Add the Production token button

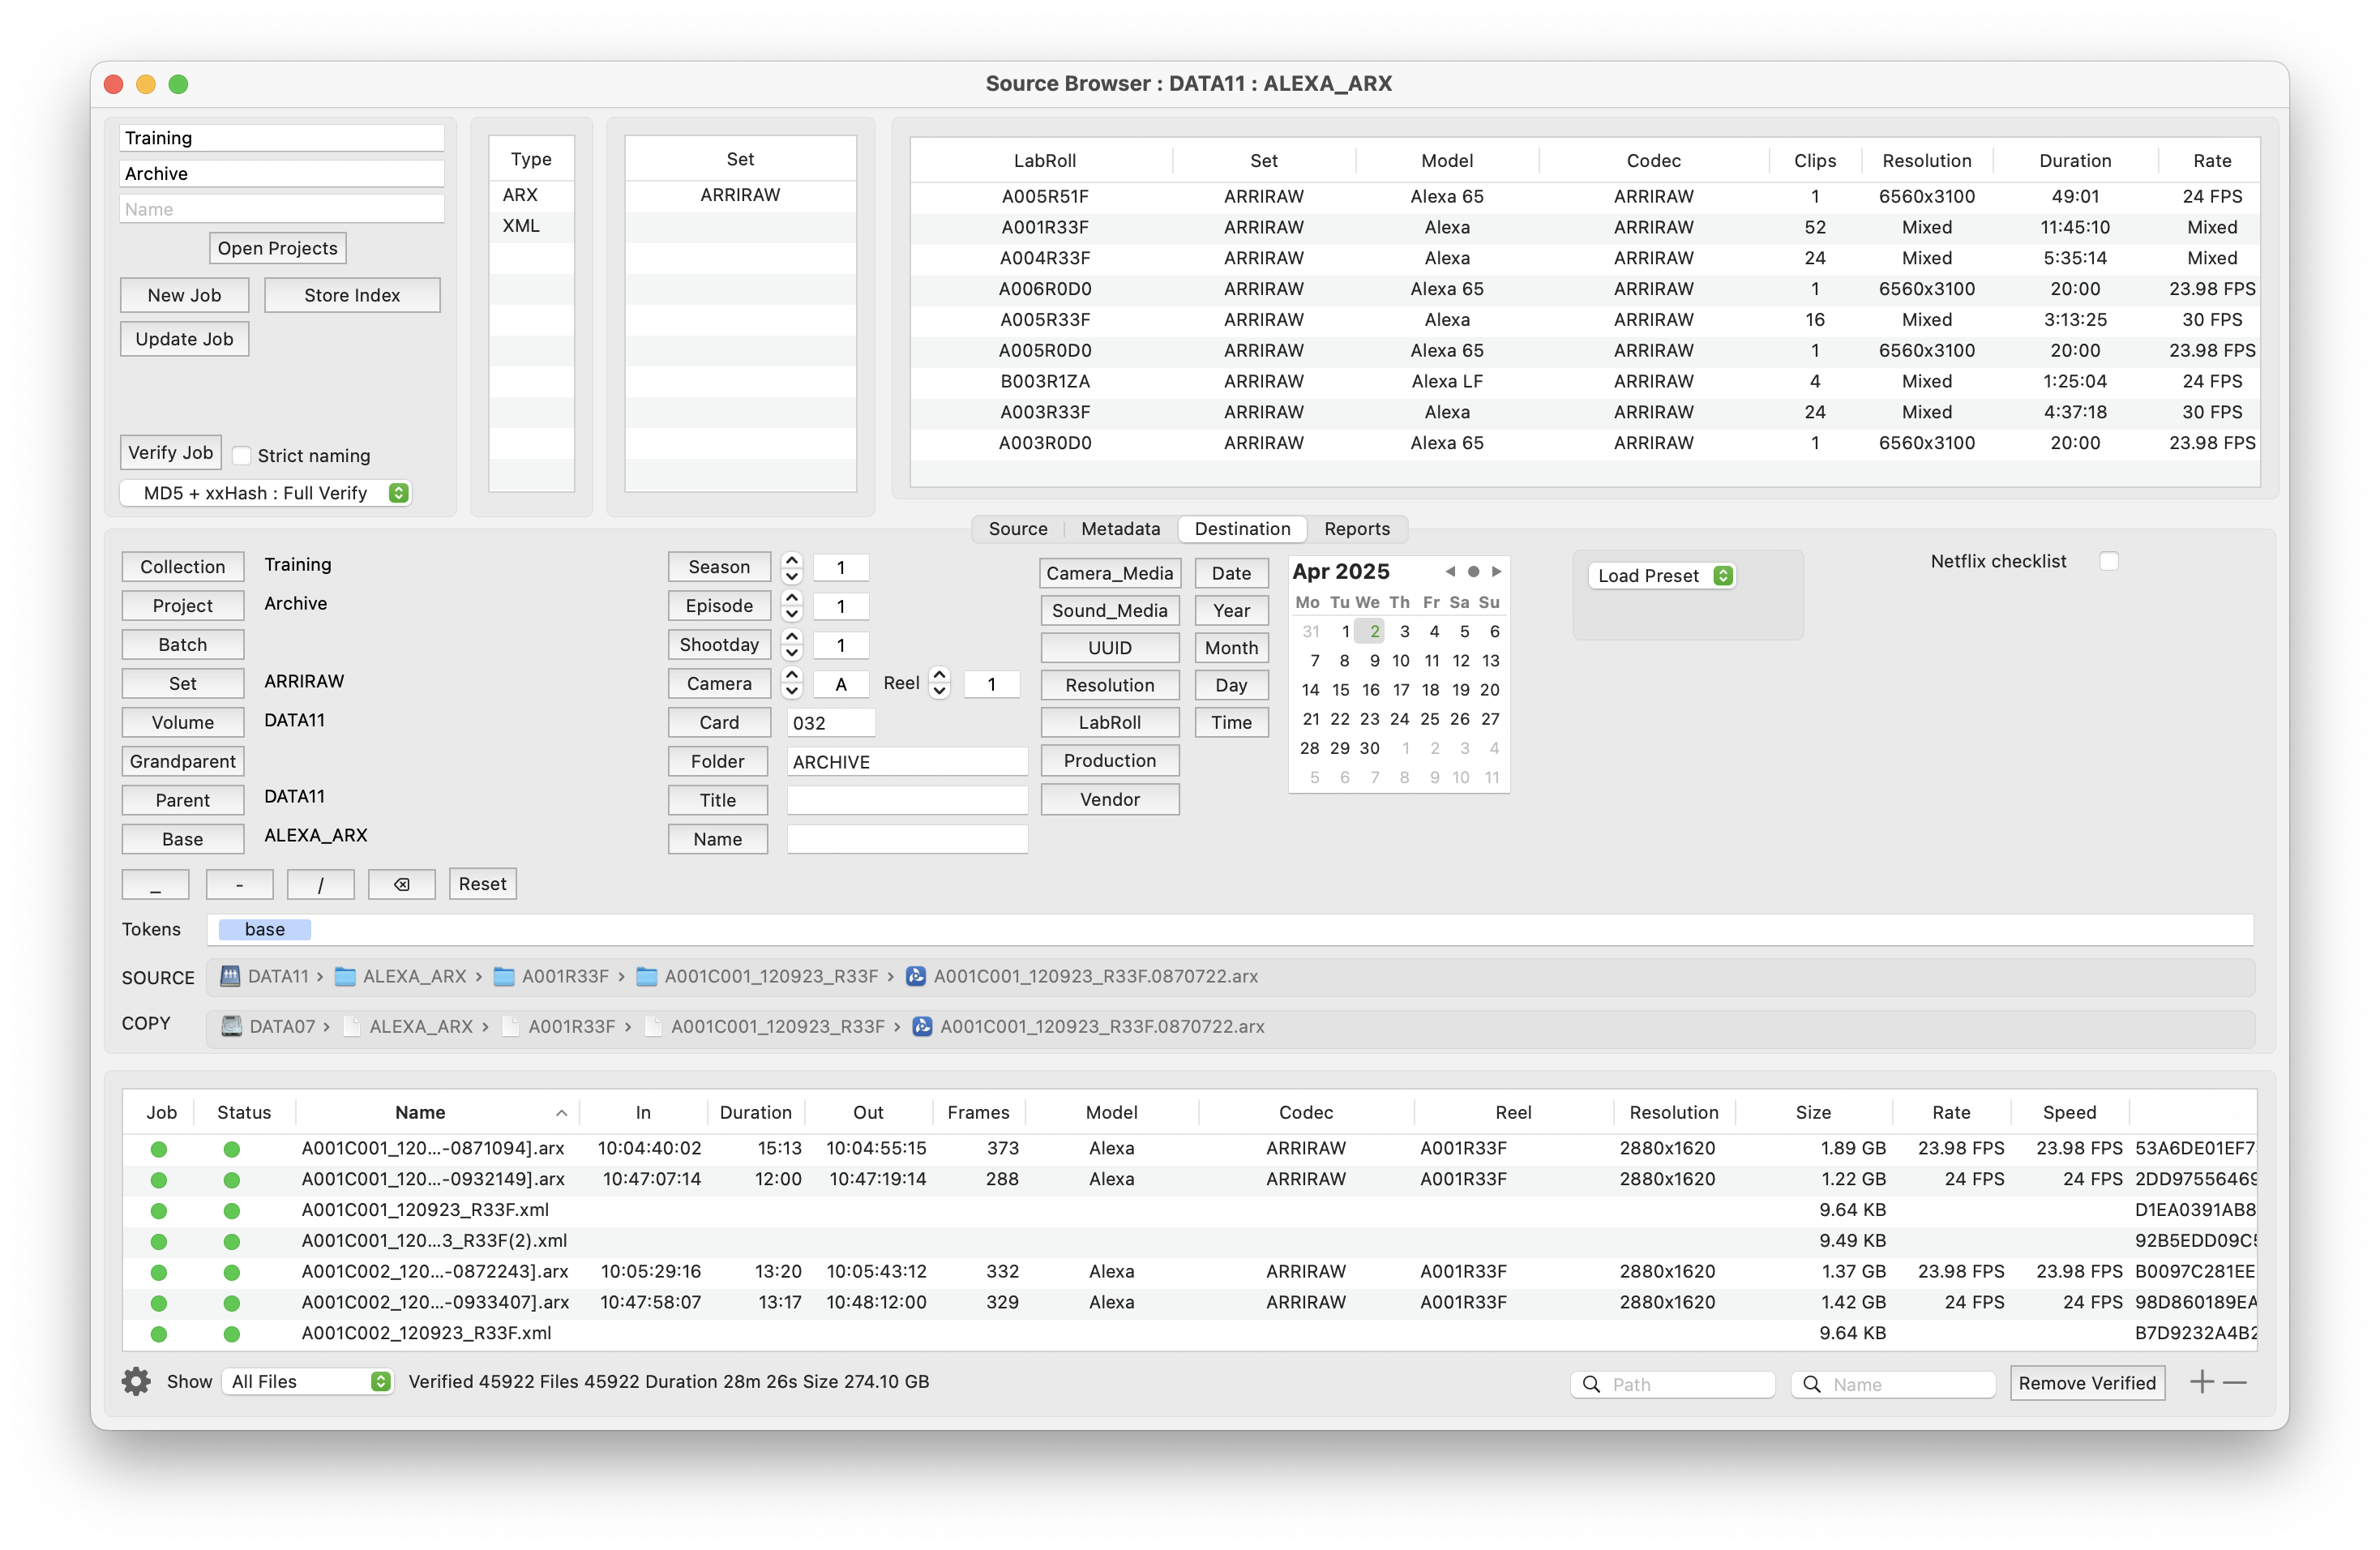click(x=1109, y=760)
